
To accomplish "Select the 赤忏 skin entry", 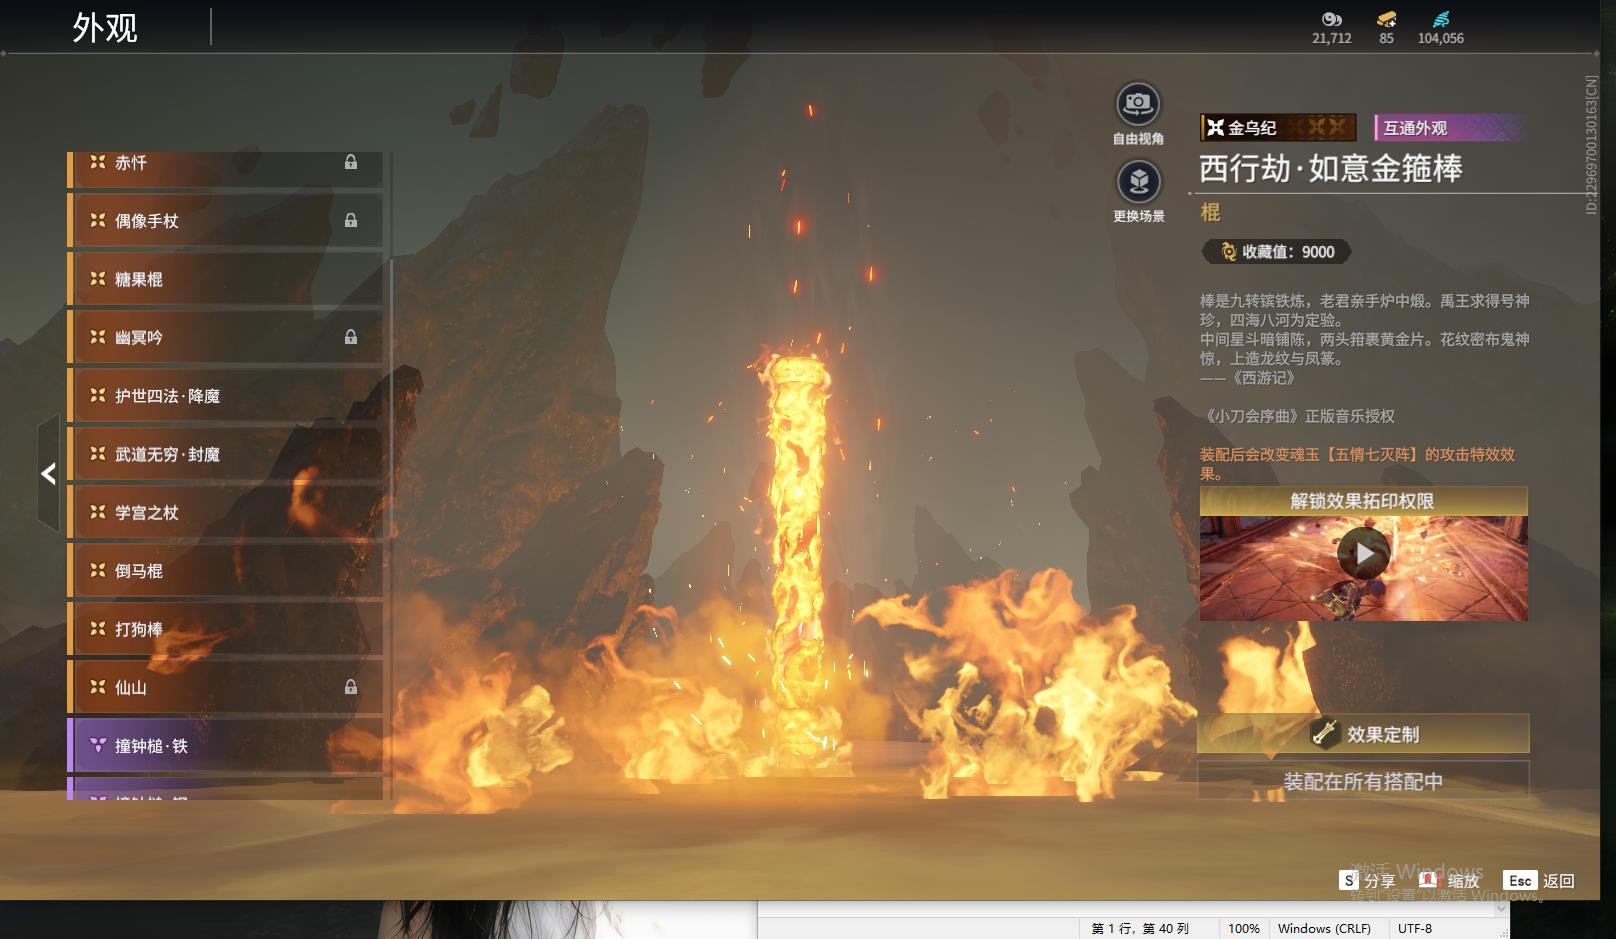I will [225, 168].
